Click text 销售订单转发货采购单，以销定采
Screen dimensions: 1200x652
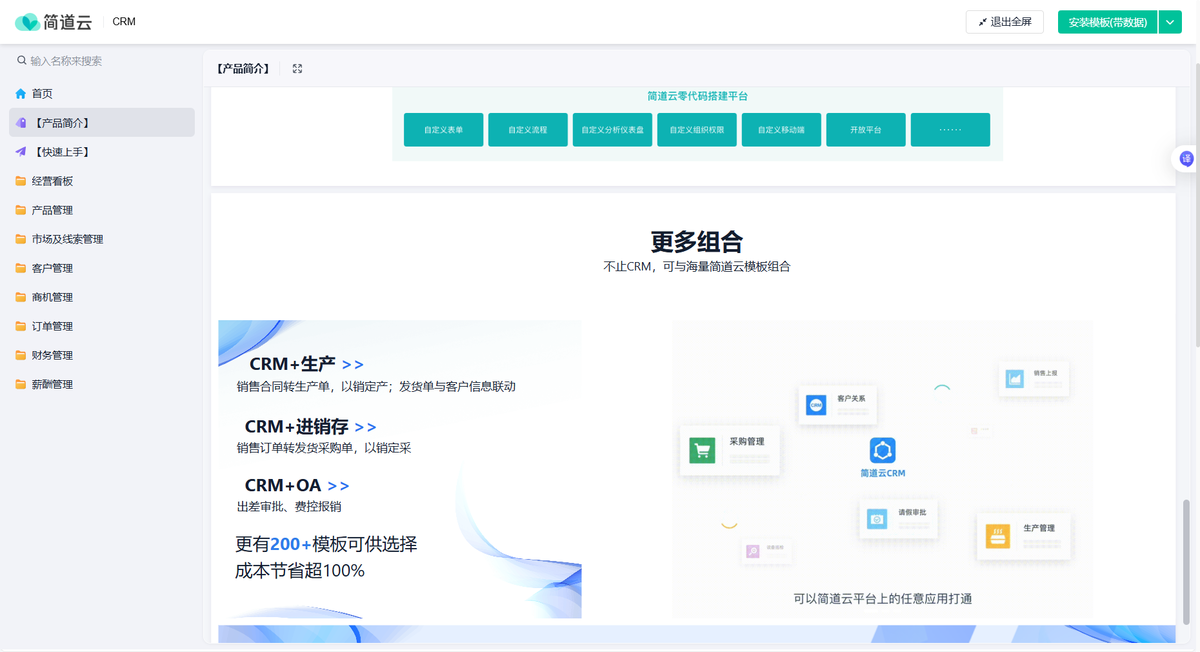pos(324,448)
